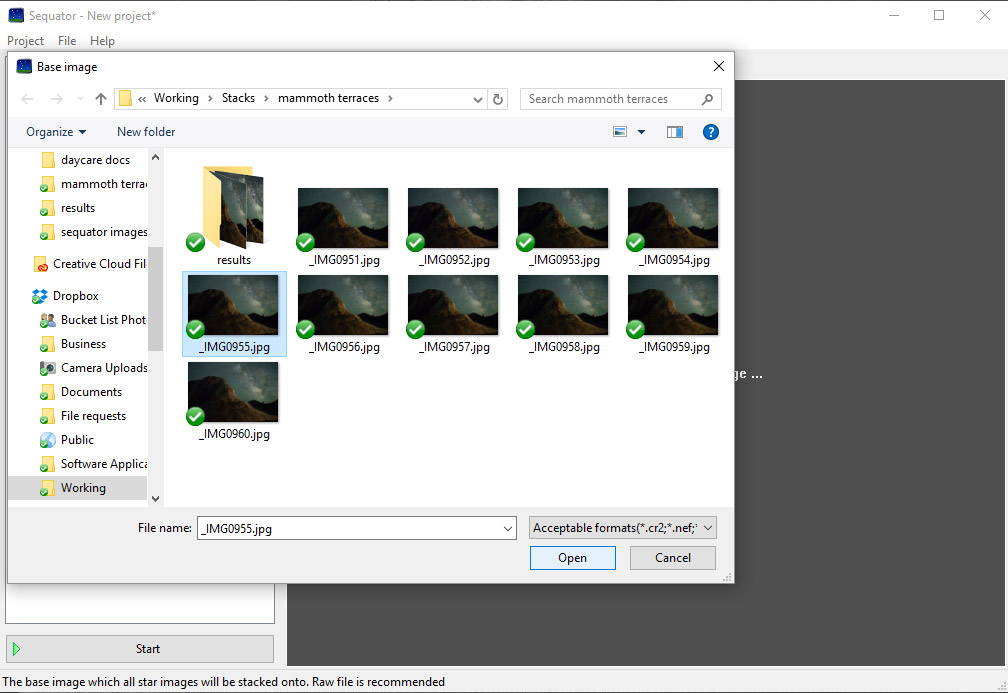Viewport: 1008px width, 693px height.
Task: Click the search magnifier icon
Action: tap(707, 99)
